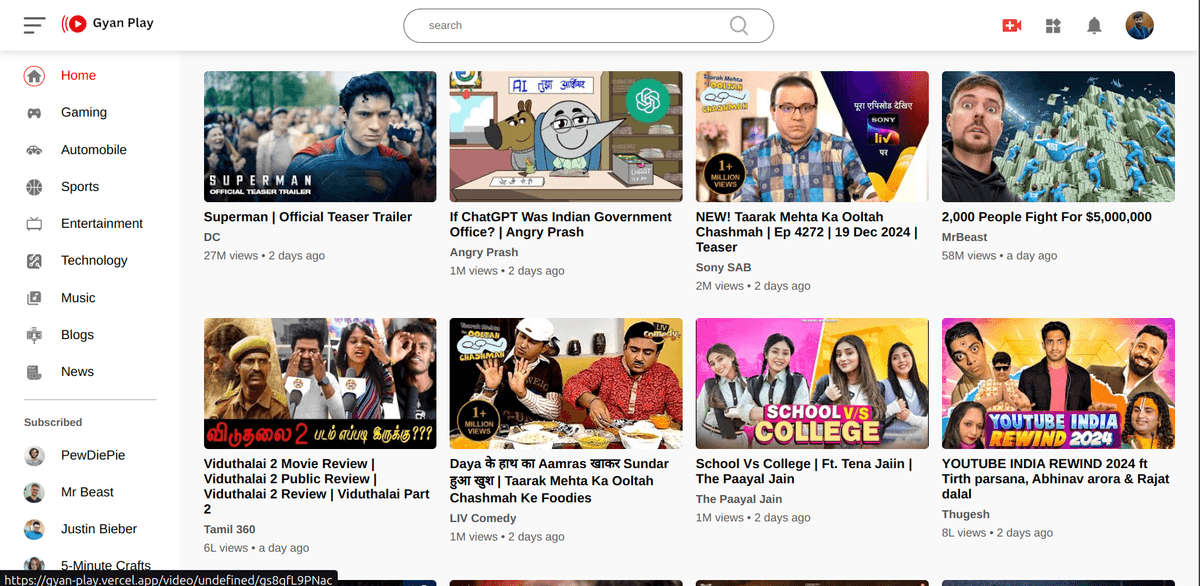The width and height of the screenshot is (1200, 586).
Task: Open the user profile avatar
Action: click(x=1140, y=26)
